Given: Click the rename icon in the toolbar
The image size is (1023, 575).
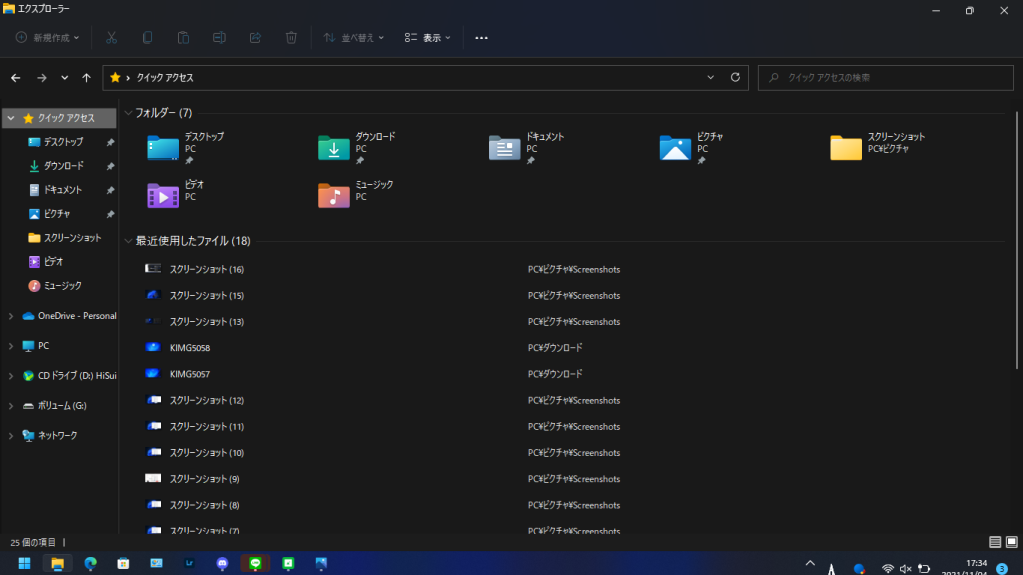Looking at the screenshot, I should coord(219,38).
